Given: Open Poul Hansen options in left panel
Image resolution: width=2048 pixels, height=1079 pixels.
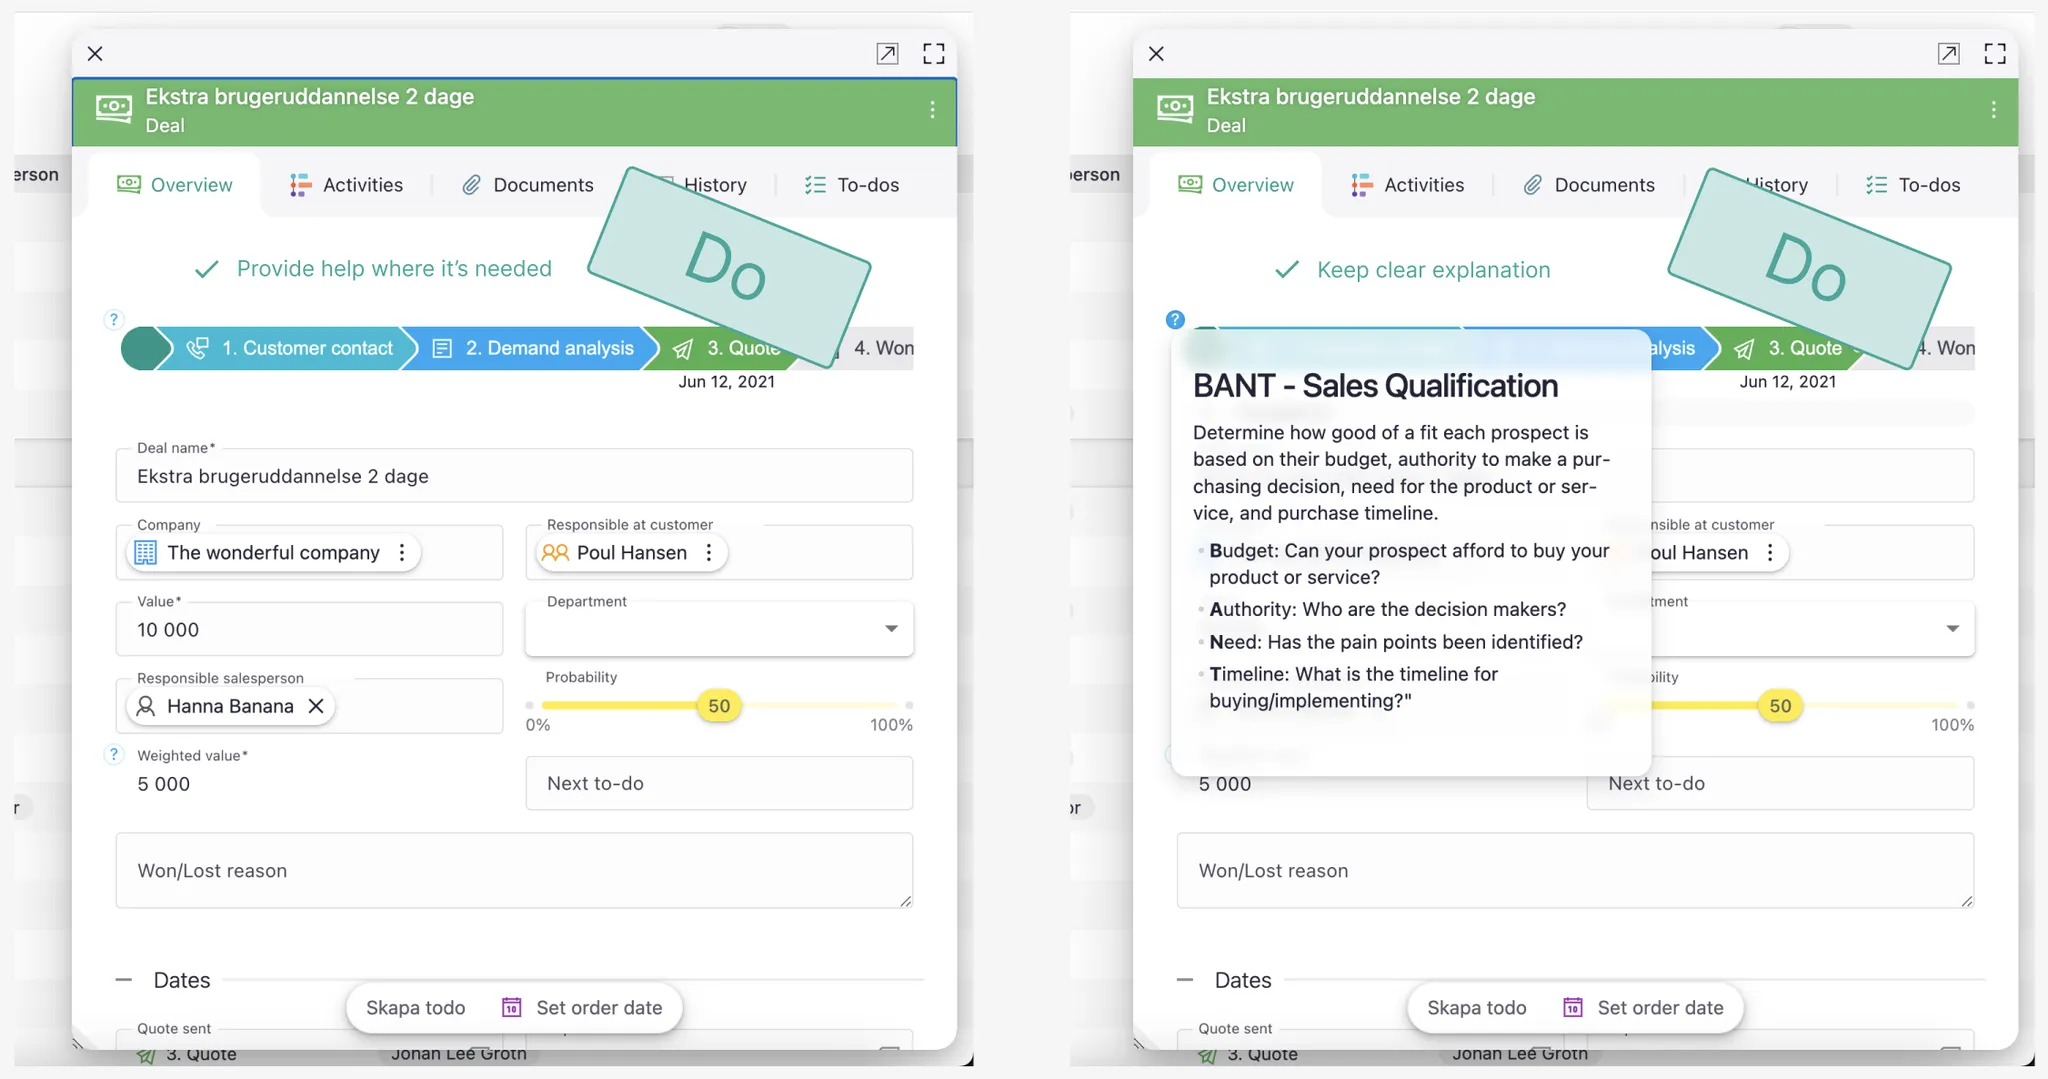Looking at the screenshot, I should (x=709, y=553).
